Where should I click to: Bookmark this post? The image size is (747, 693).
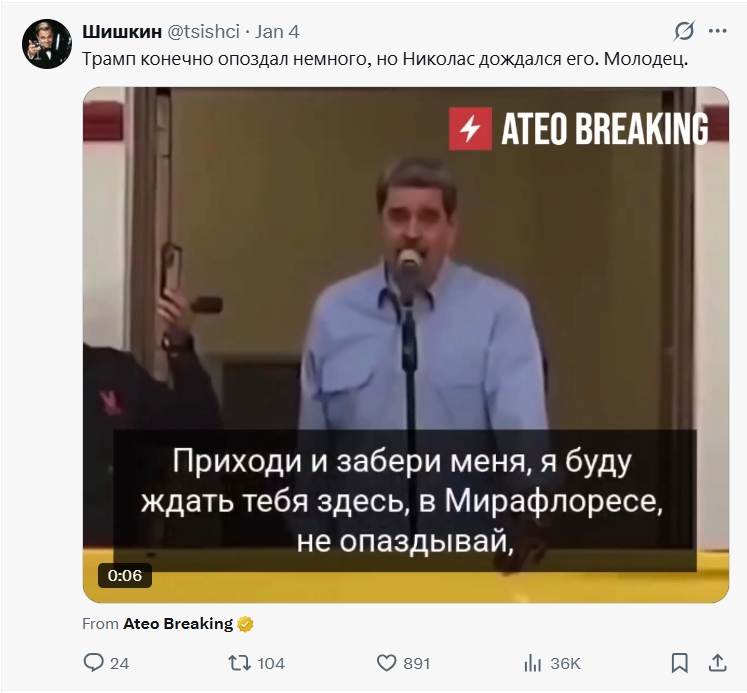pos(679,663)
